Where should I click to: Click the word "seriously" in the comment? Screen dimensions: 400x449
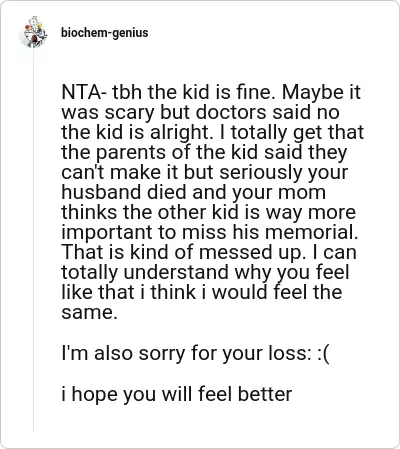261,172
